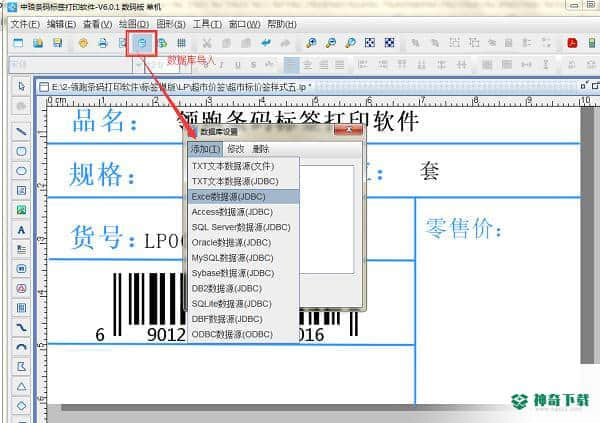The height and width of the screenshot is (423, 600).
Task: Select the arc drawing tool
Action: click(21, 347)
